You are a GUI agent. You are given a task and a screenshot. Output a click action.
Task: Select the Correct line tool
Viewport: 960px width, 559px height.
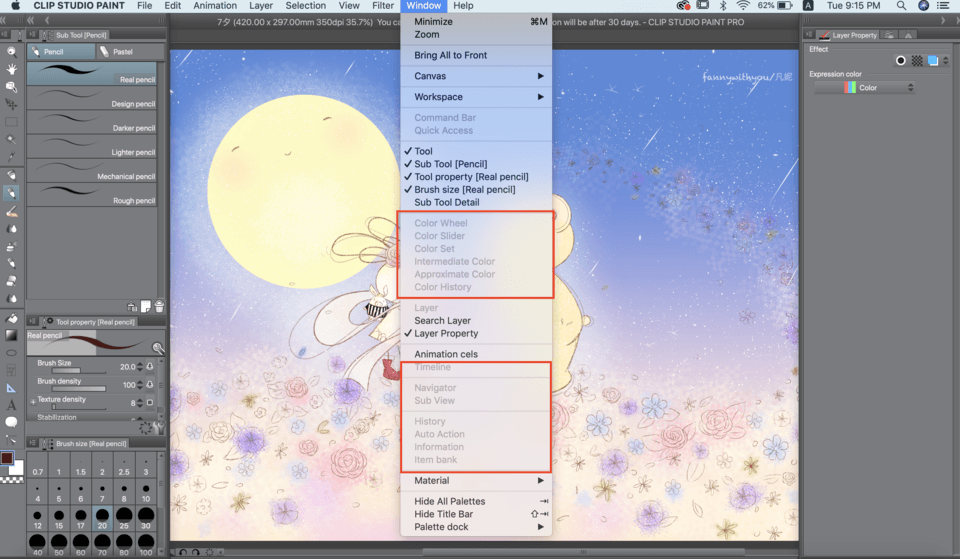[11, 440]
